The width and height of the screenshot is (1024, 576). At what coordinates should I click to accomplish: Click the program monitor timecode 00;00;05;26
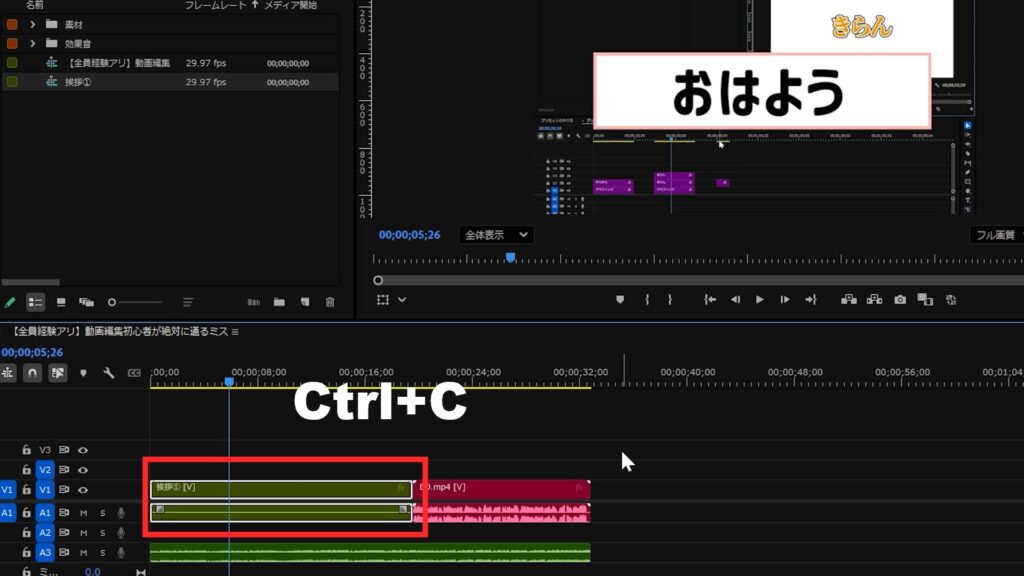[x=409, y=235]
